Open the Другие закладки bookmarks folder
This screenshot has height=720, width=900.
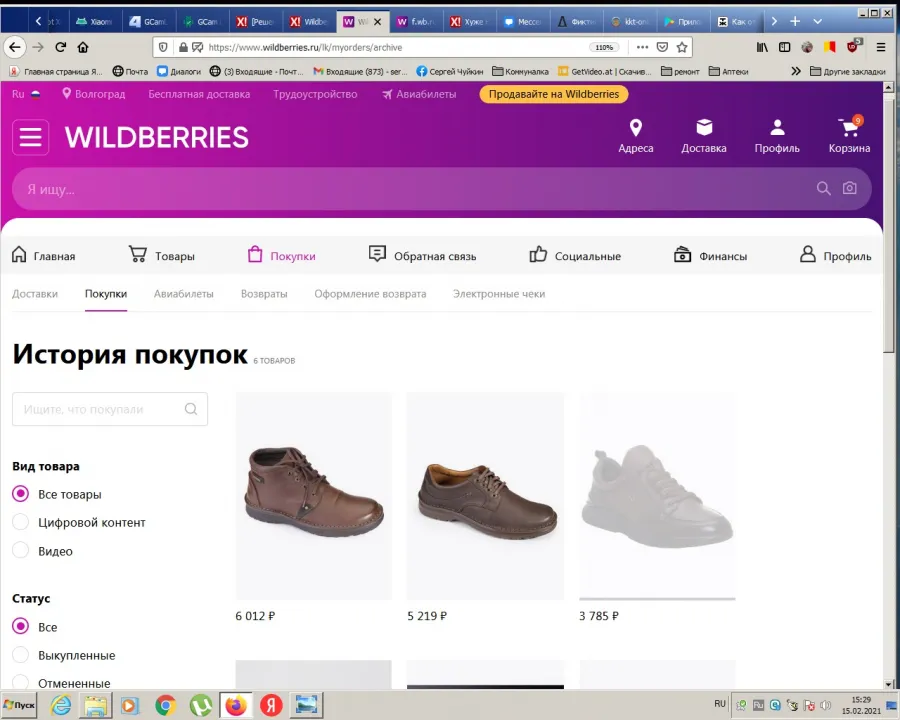pyautogui.click(x=847, y=71)
